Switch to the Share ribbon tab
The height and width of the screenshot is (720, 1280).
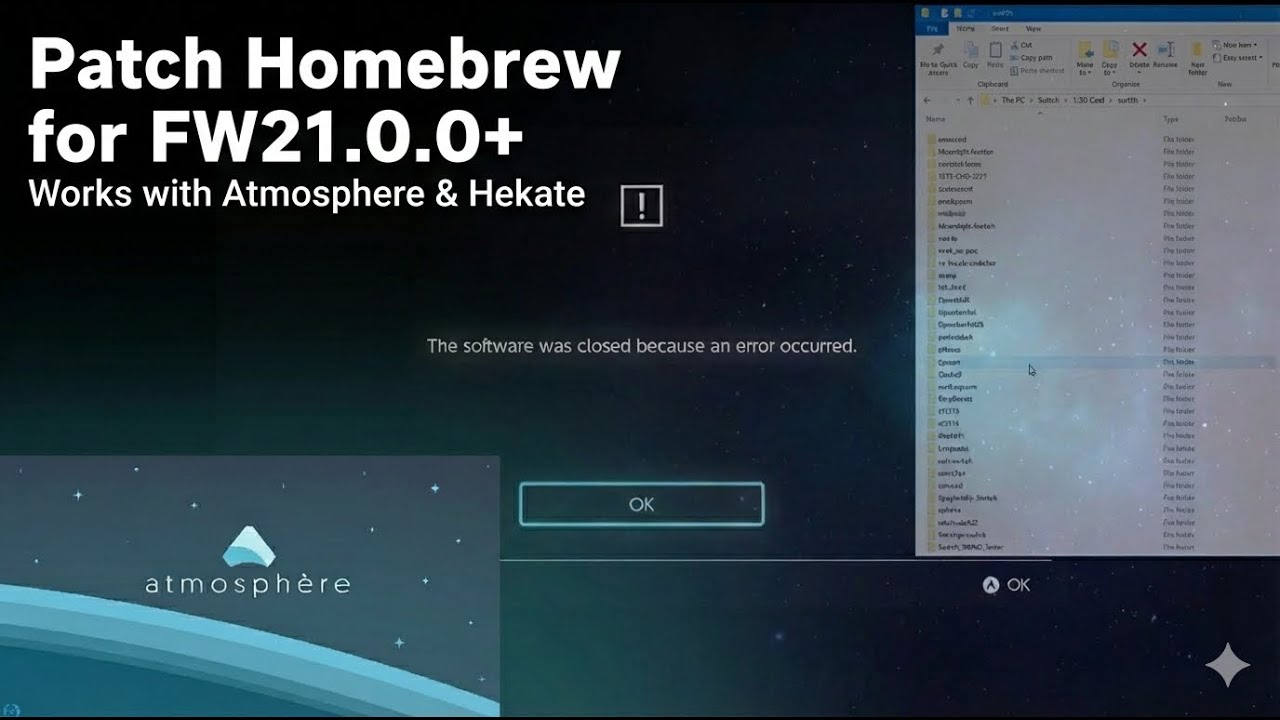click(x=1000, y=29)
